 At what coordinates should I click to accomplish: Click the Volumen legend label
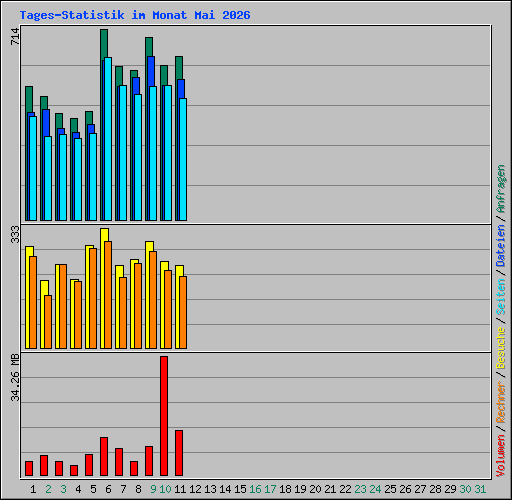click(x=501, y=456)
